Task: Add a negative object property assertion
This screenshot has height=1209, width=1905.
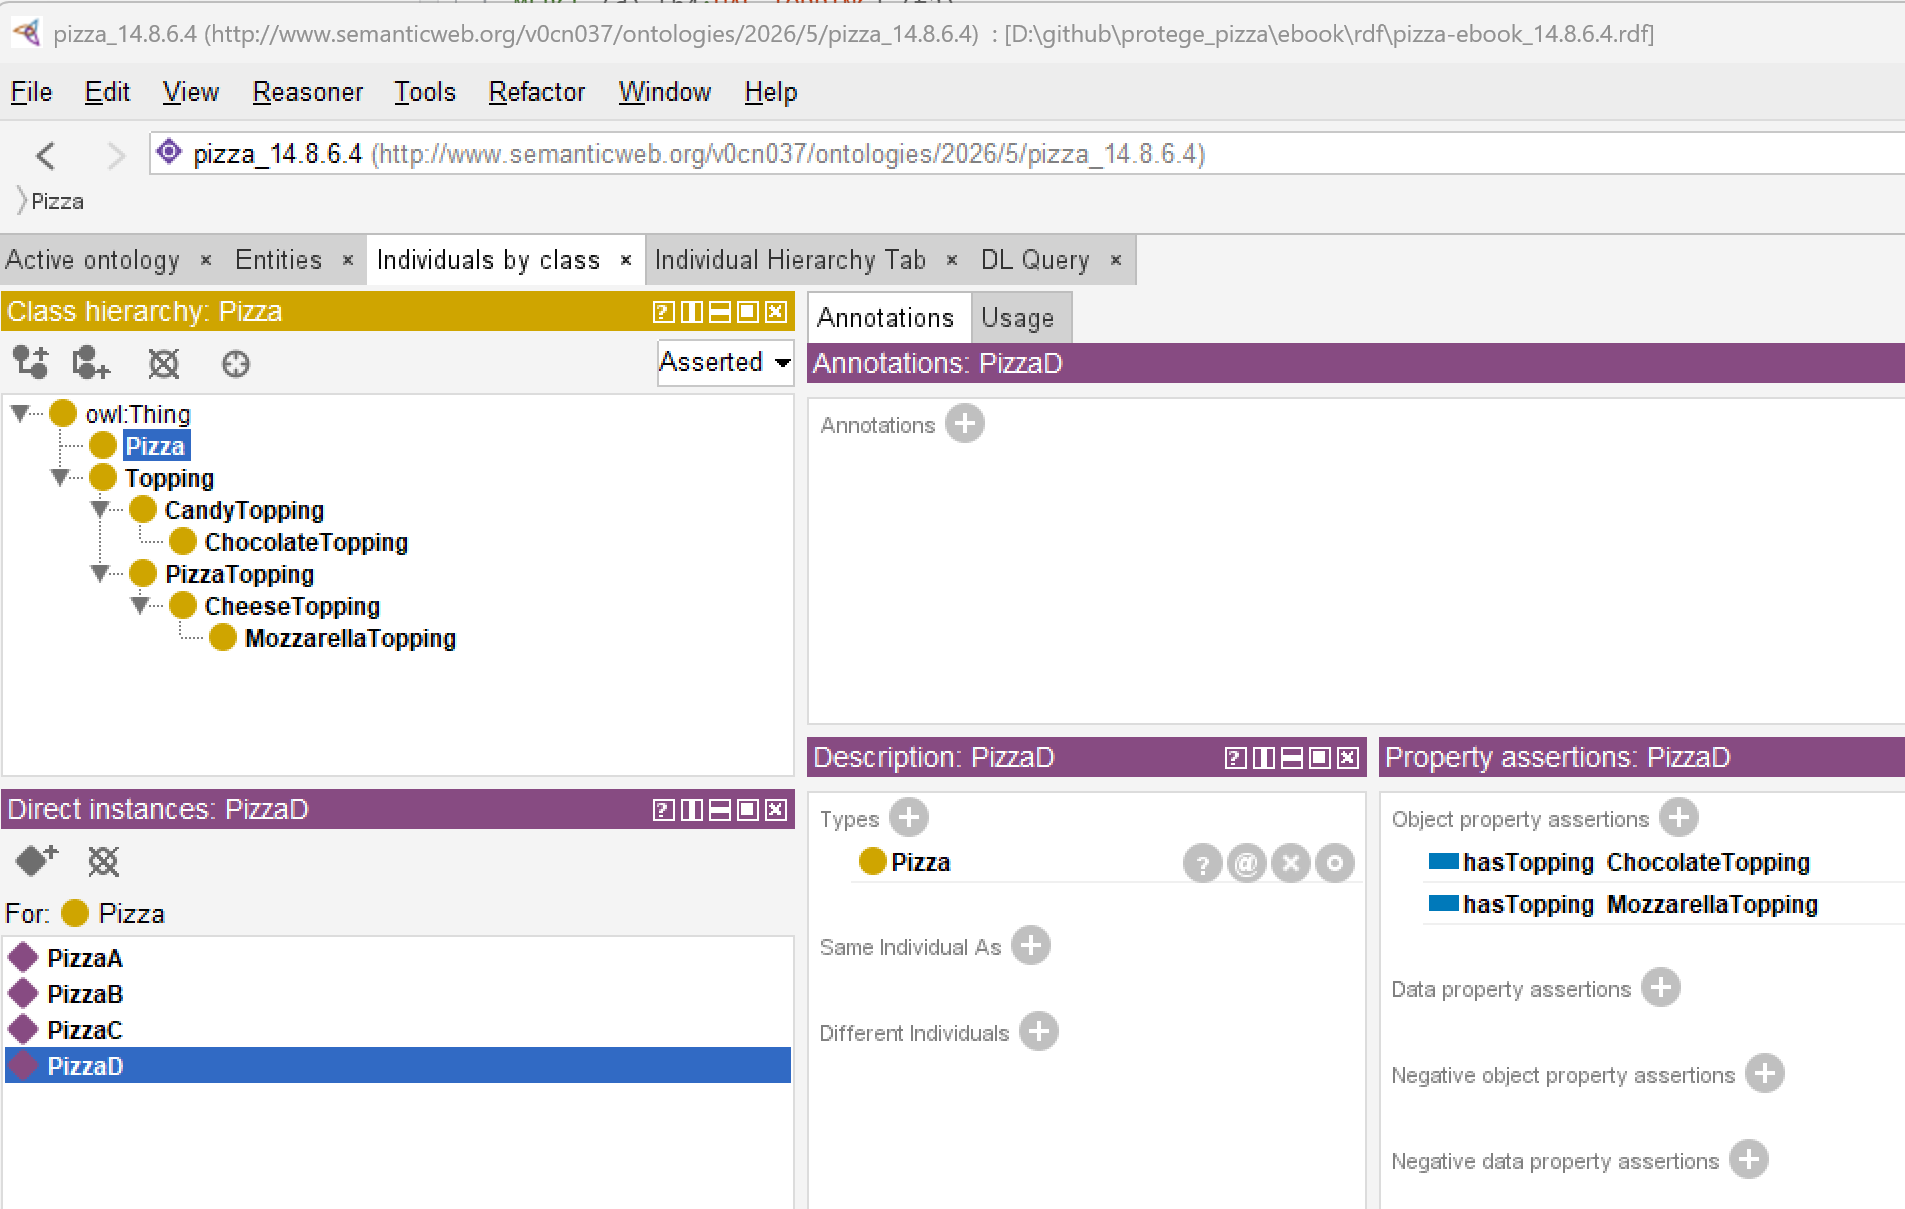Action: (x=1765, y=1074)
